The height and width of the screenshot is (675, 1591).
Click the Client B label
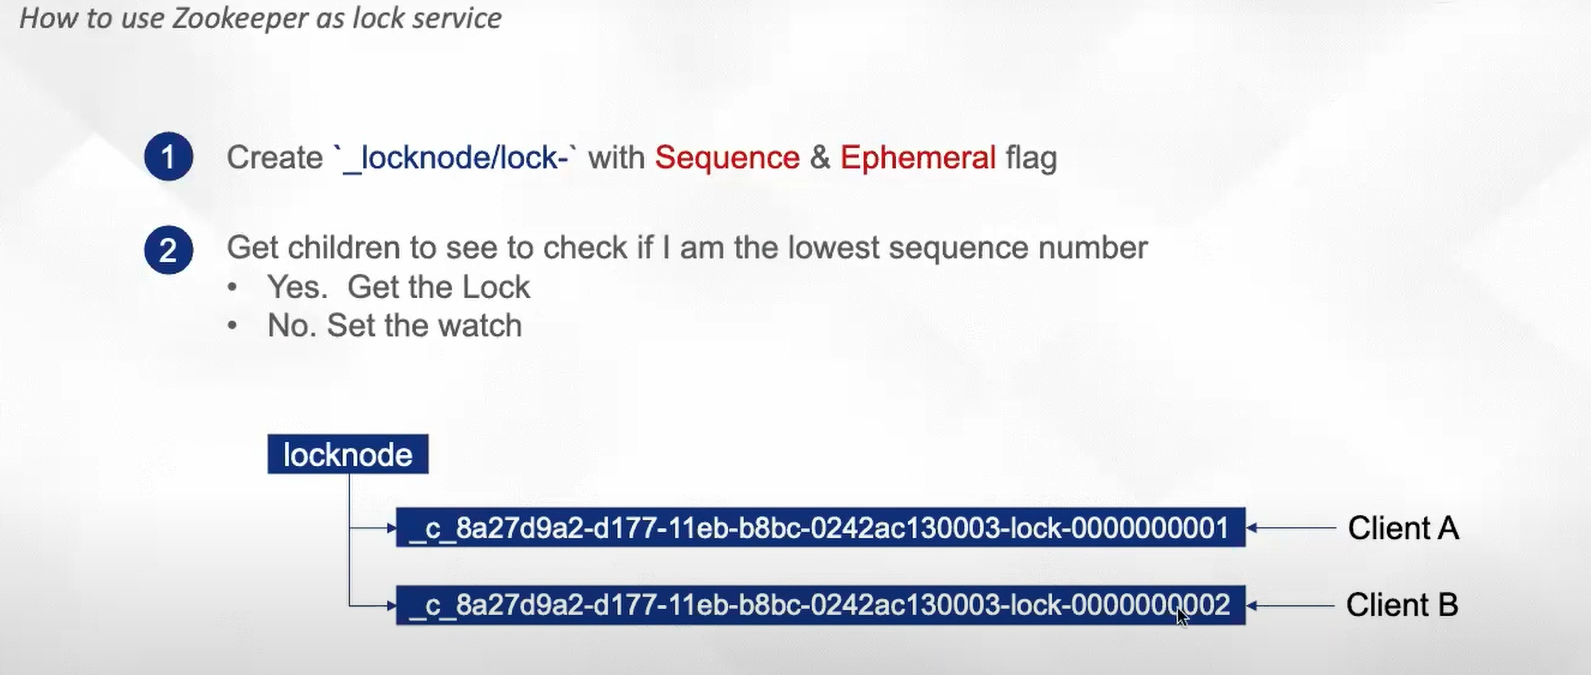click(1402, 605)
